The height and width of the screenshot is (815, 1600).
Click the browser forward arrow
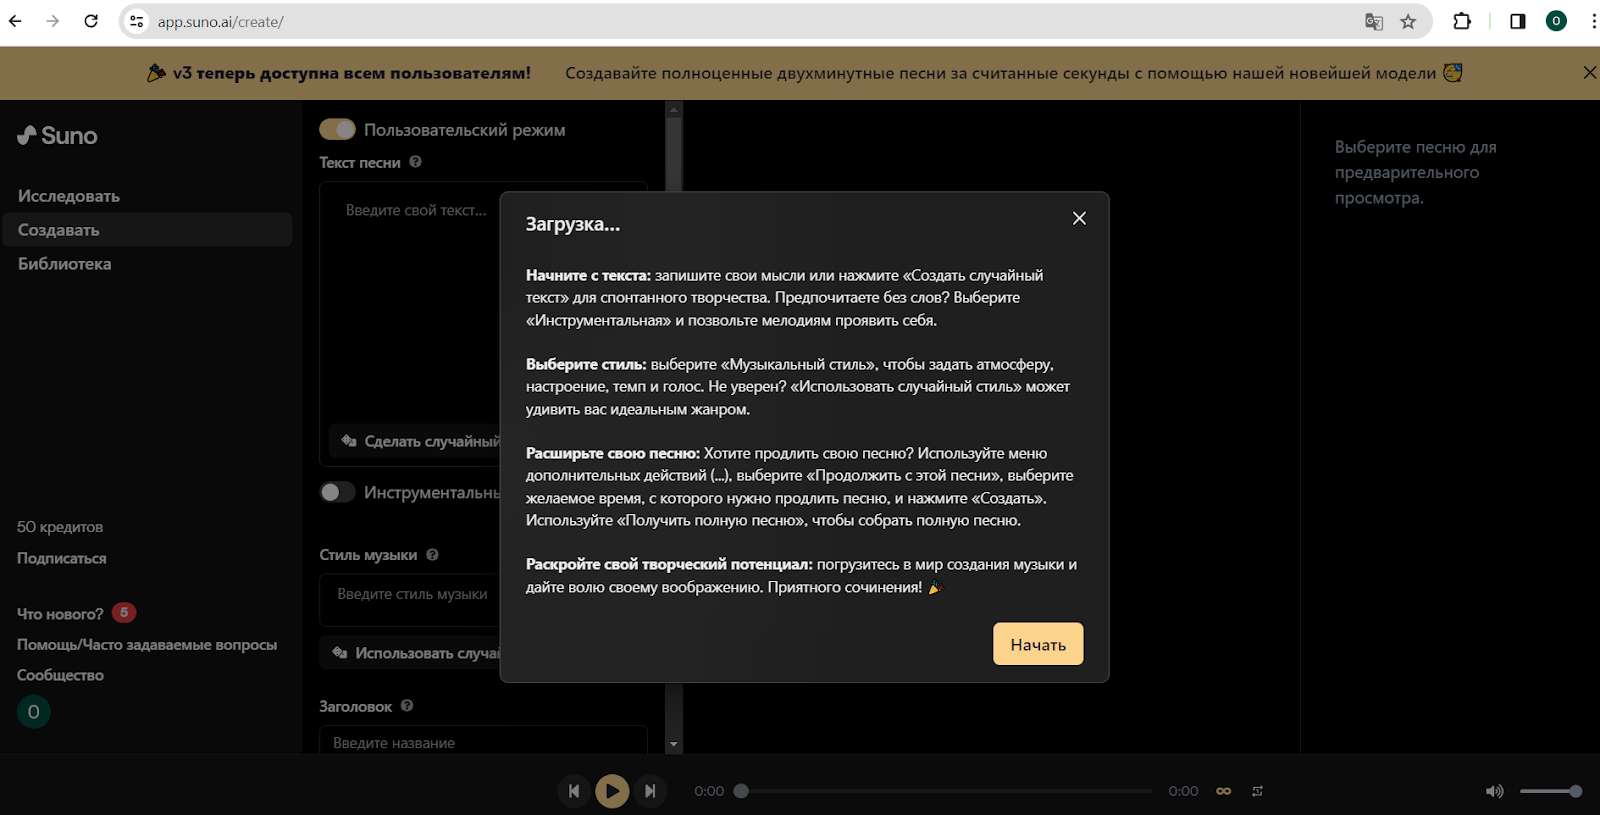[x=53, y=21]
